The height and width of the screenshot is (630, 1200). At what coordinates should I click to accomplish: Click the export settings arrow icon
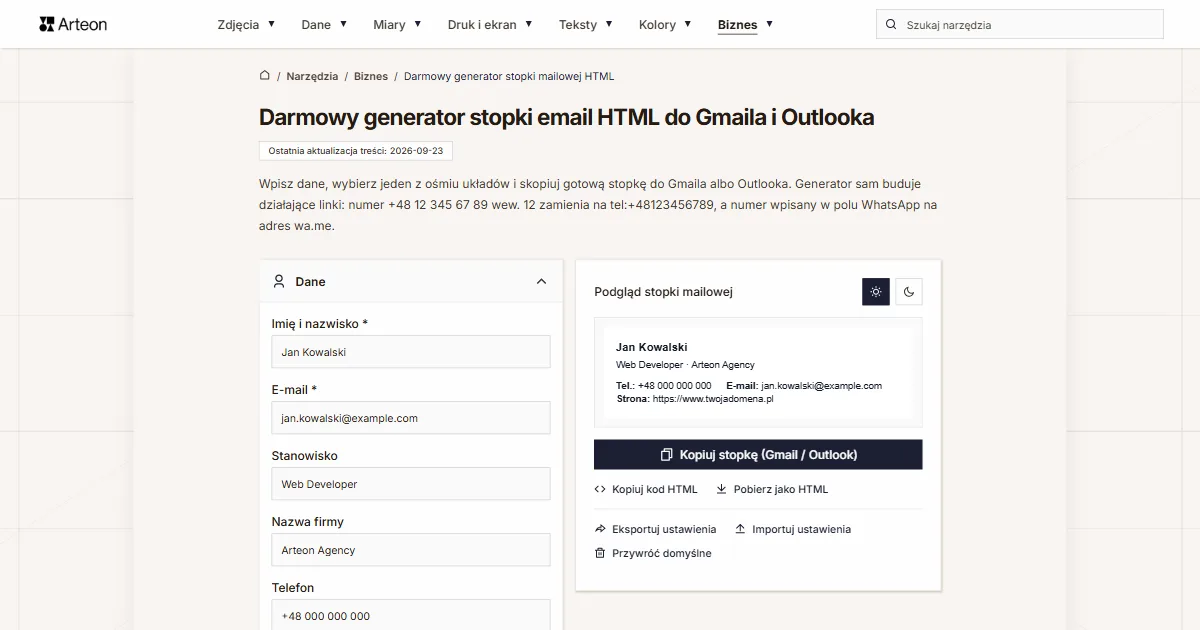600,529
